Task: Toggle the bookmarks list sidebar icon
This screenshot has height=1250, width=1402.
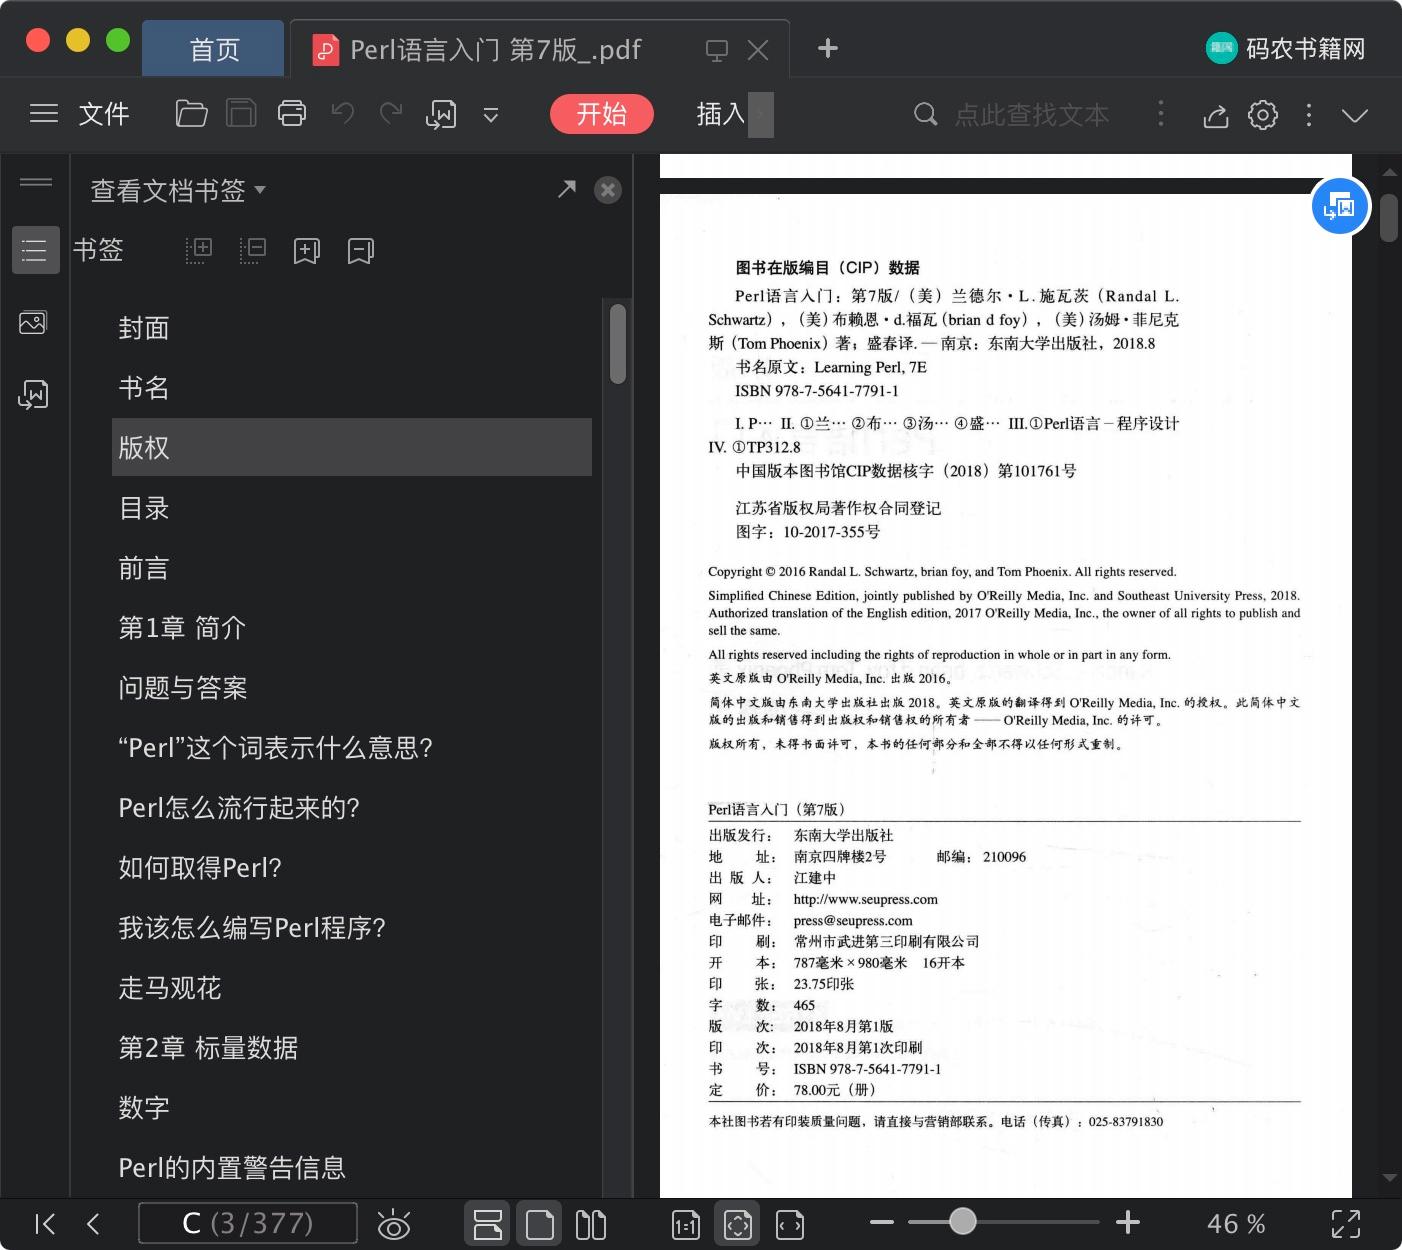Action: tap(35, 250)
